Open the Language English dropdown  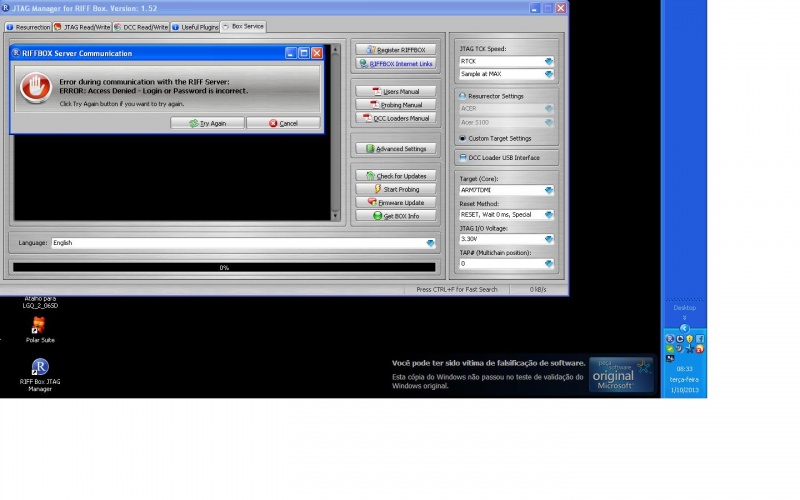(430, 243)
